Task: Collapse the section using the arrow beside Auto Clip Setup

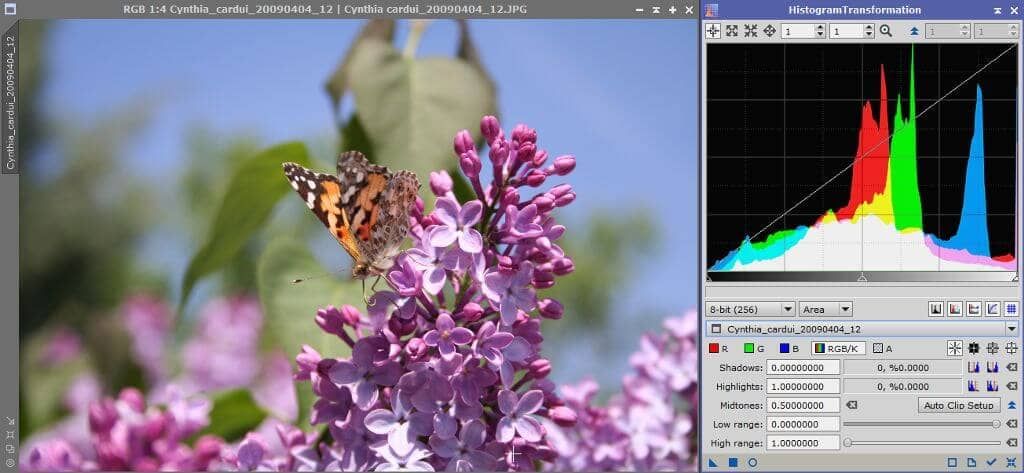Action: [x=1012, y=405]
